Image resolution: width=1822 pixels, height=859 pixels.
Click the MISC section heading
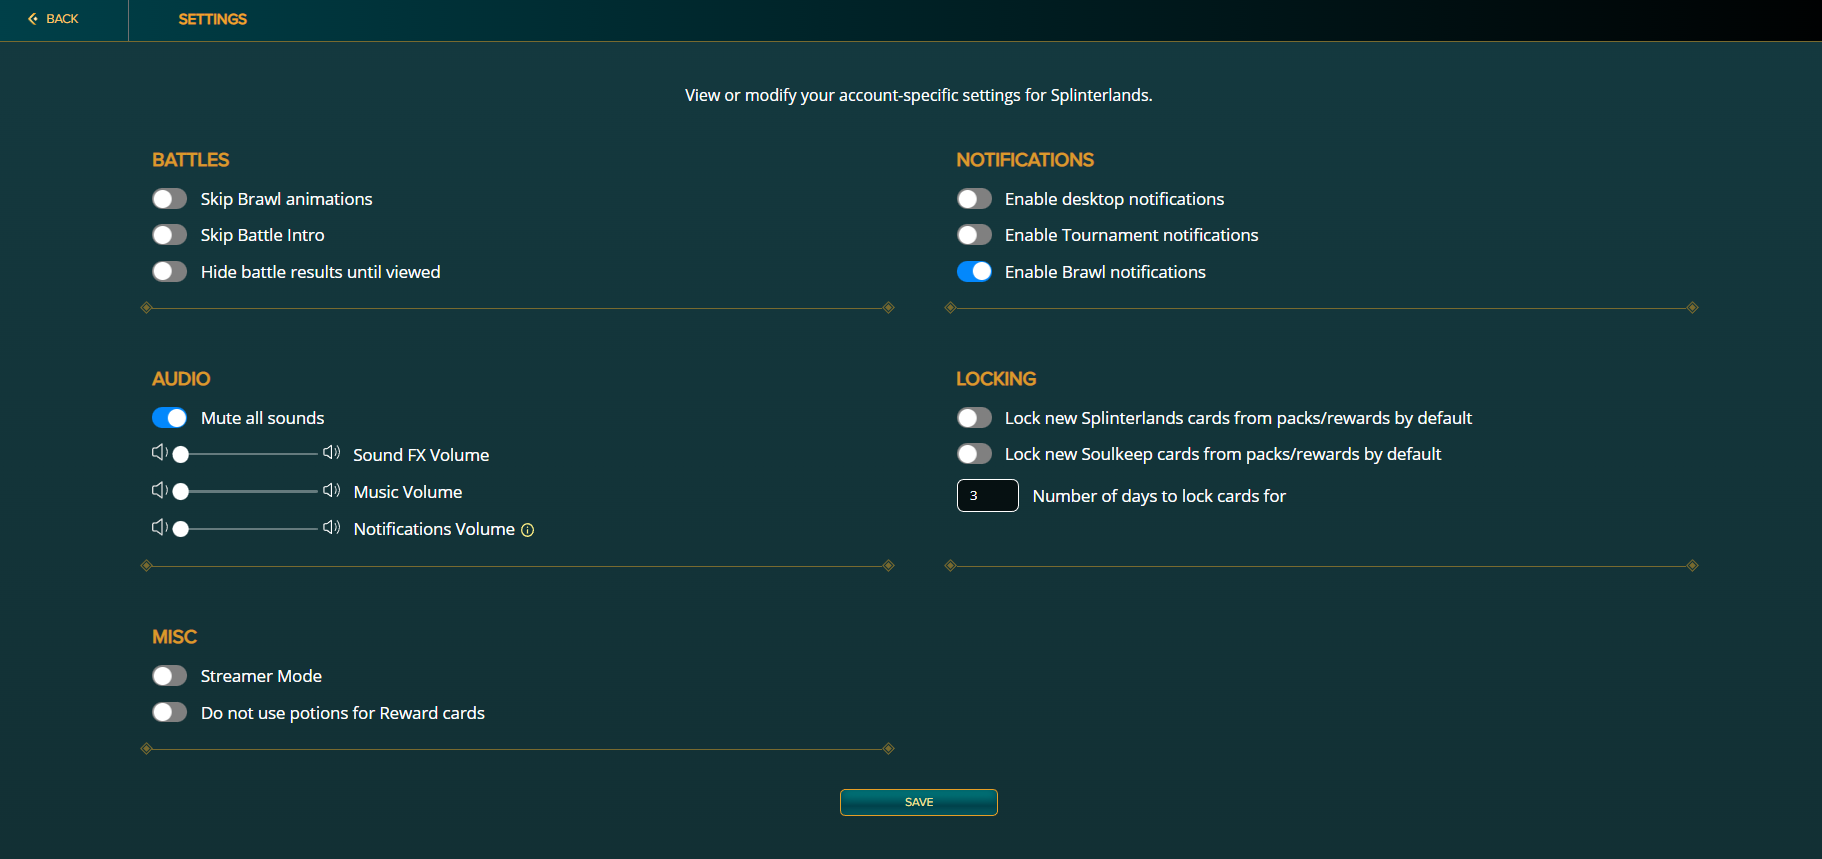[174, 637]
